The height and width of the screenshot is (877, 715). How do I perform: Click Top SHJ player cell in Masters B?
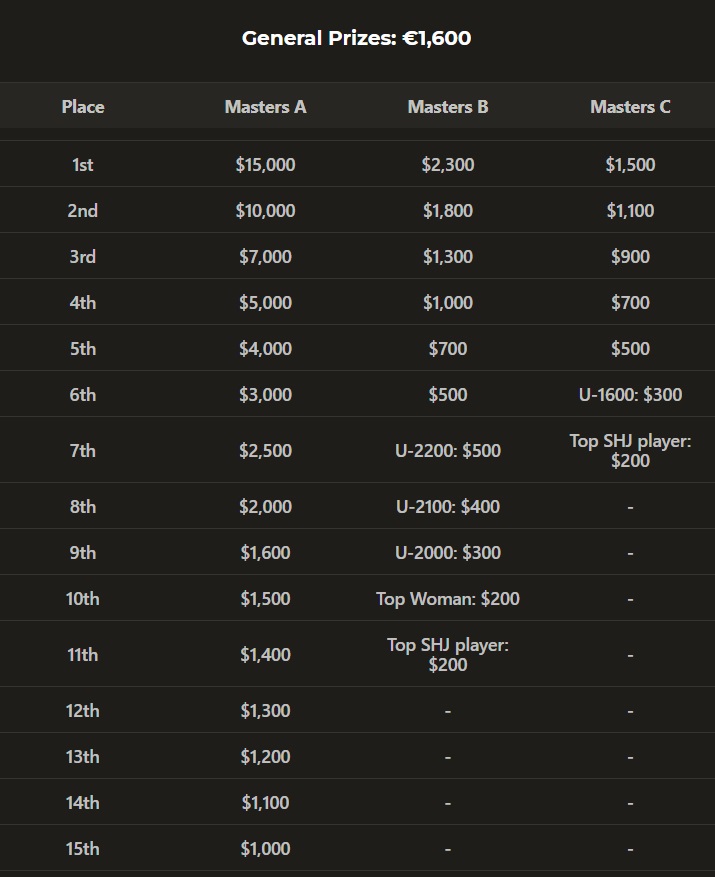[448, 654]
